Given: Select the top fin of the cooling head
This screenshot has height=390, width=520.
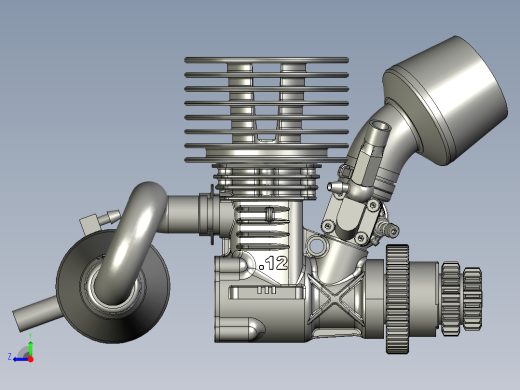Looking at the screenshot, I should (267, 60).
